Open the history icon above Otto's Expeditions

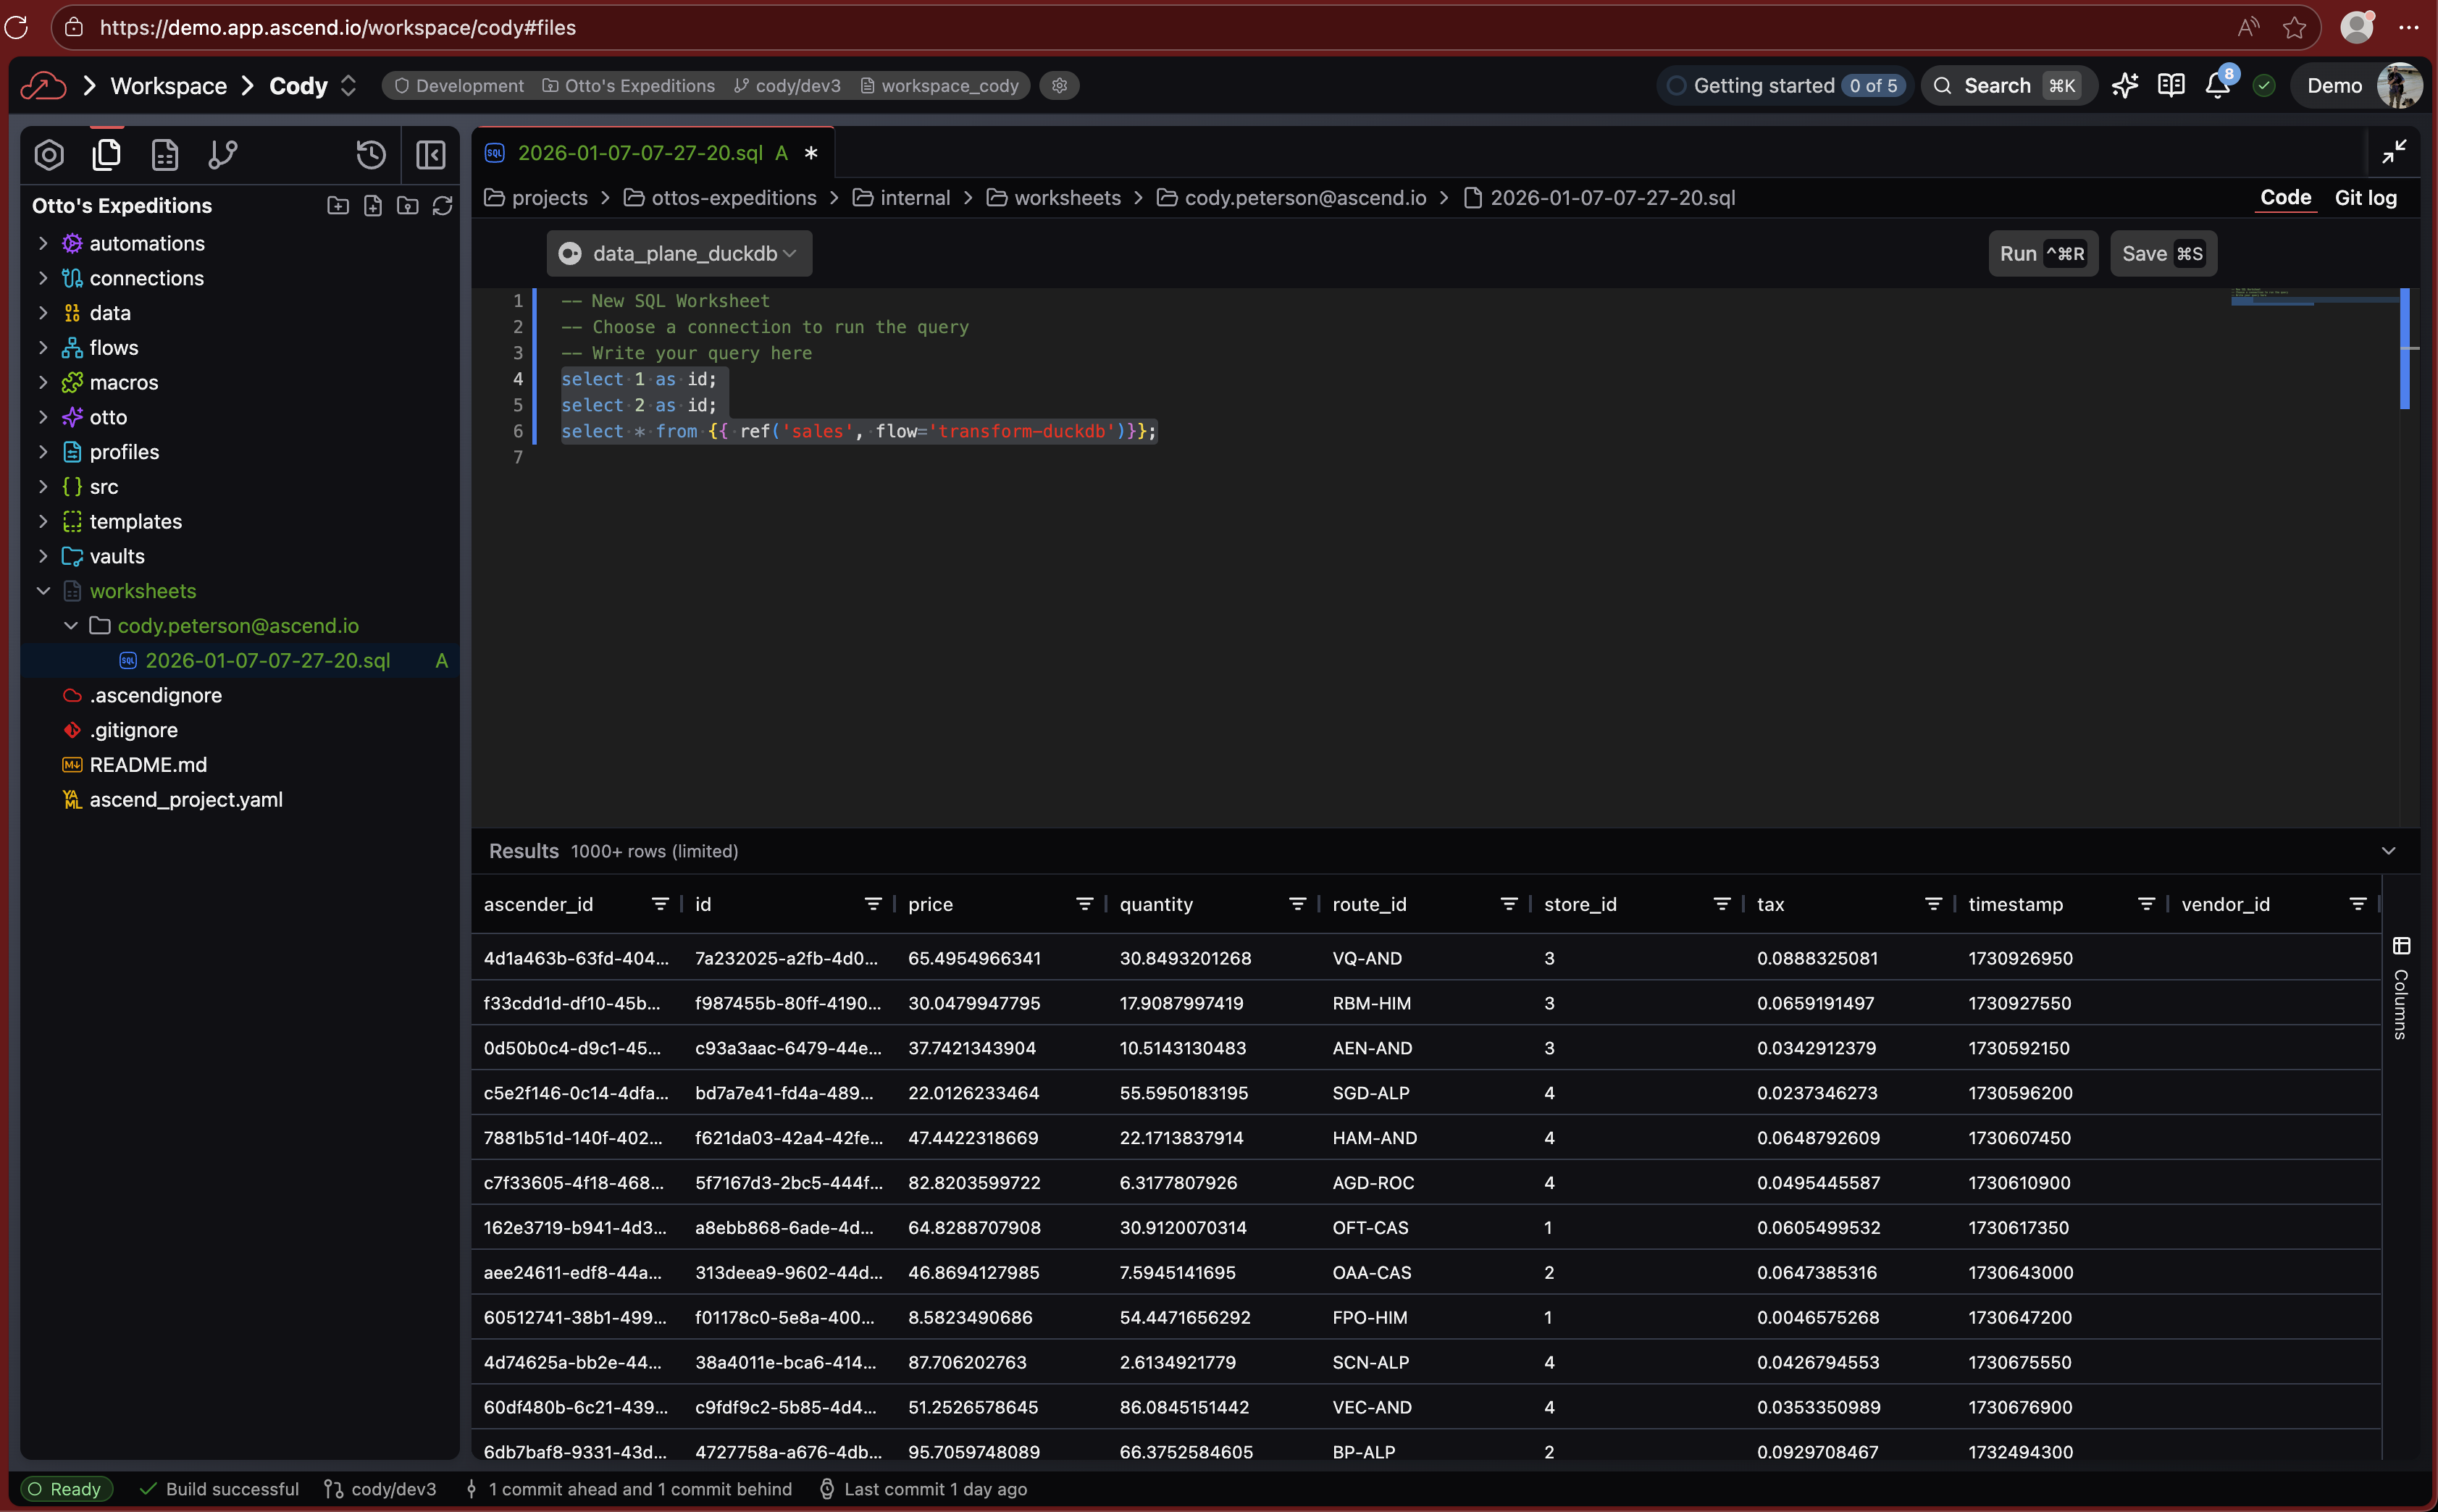pos(370,154)
